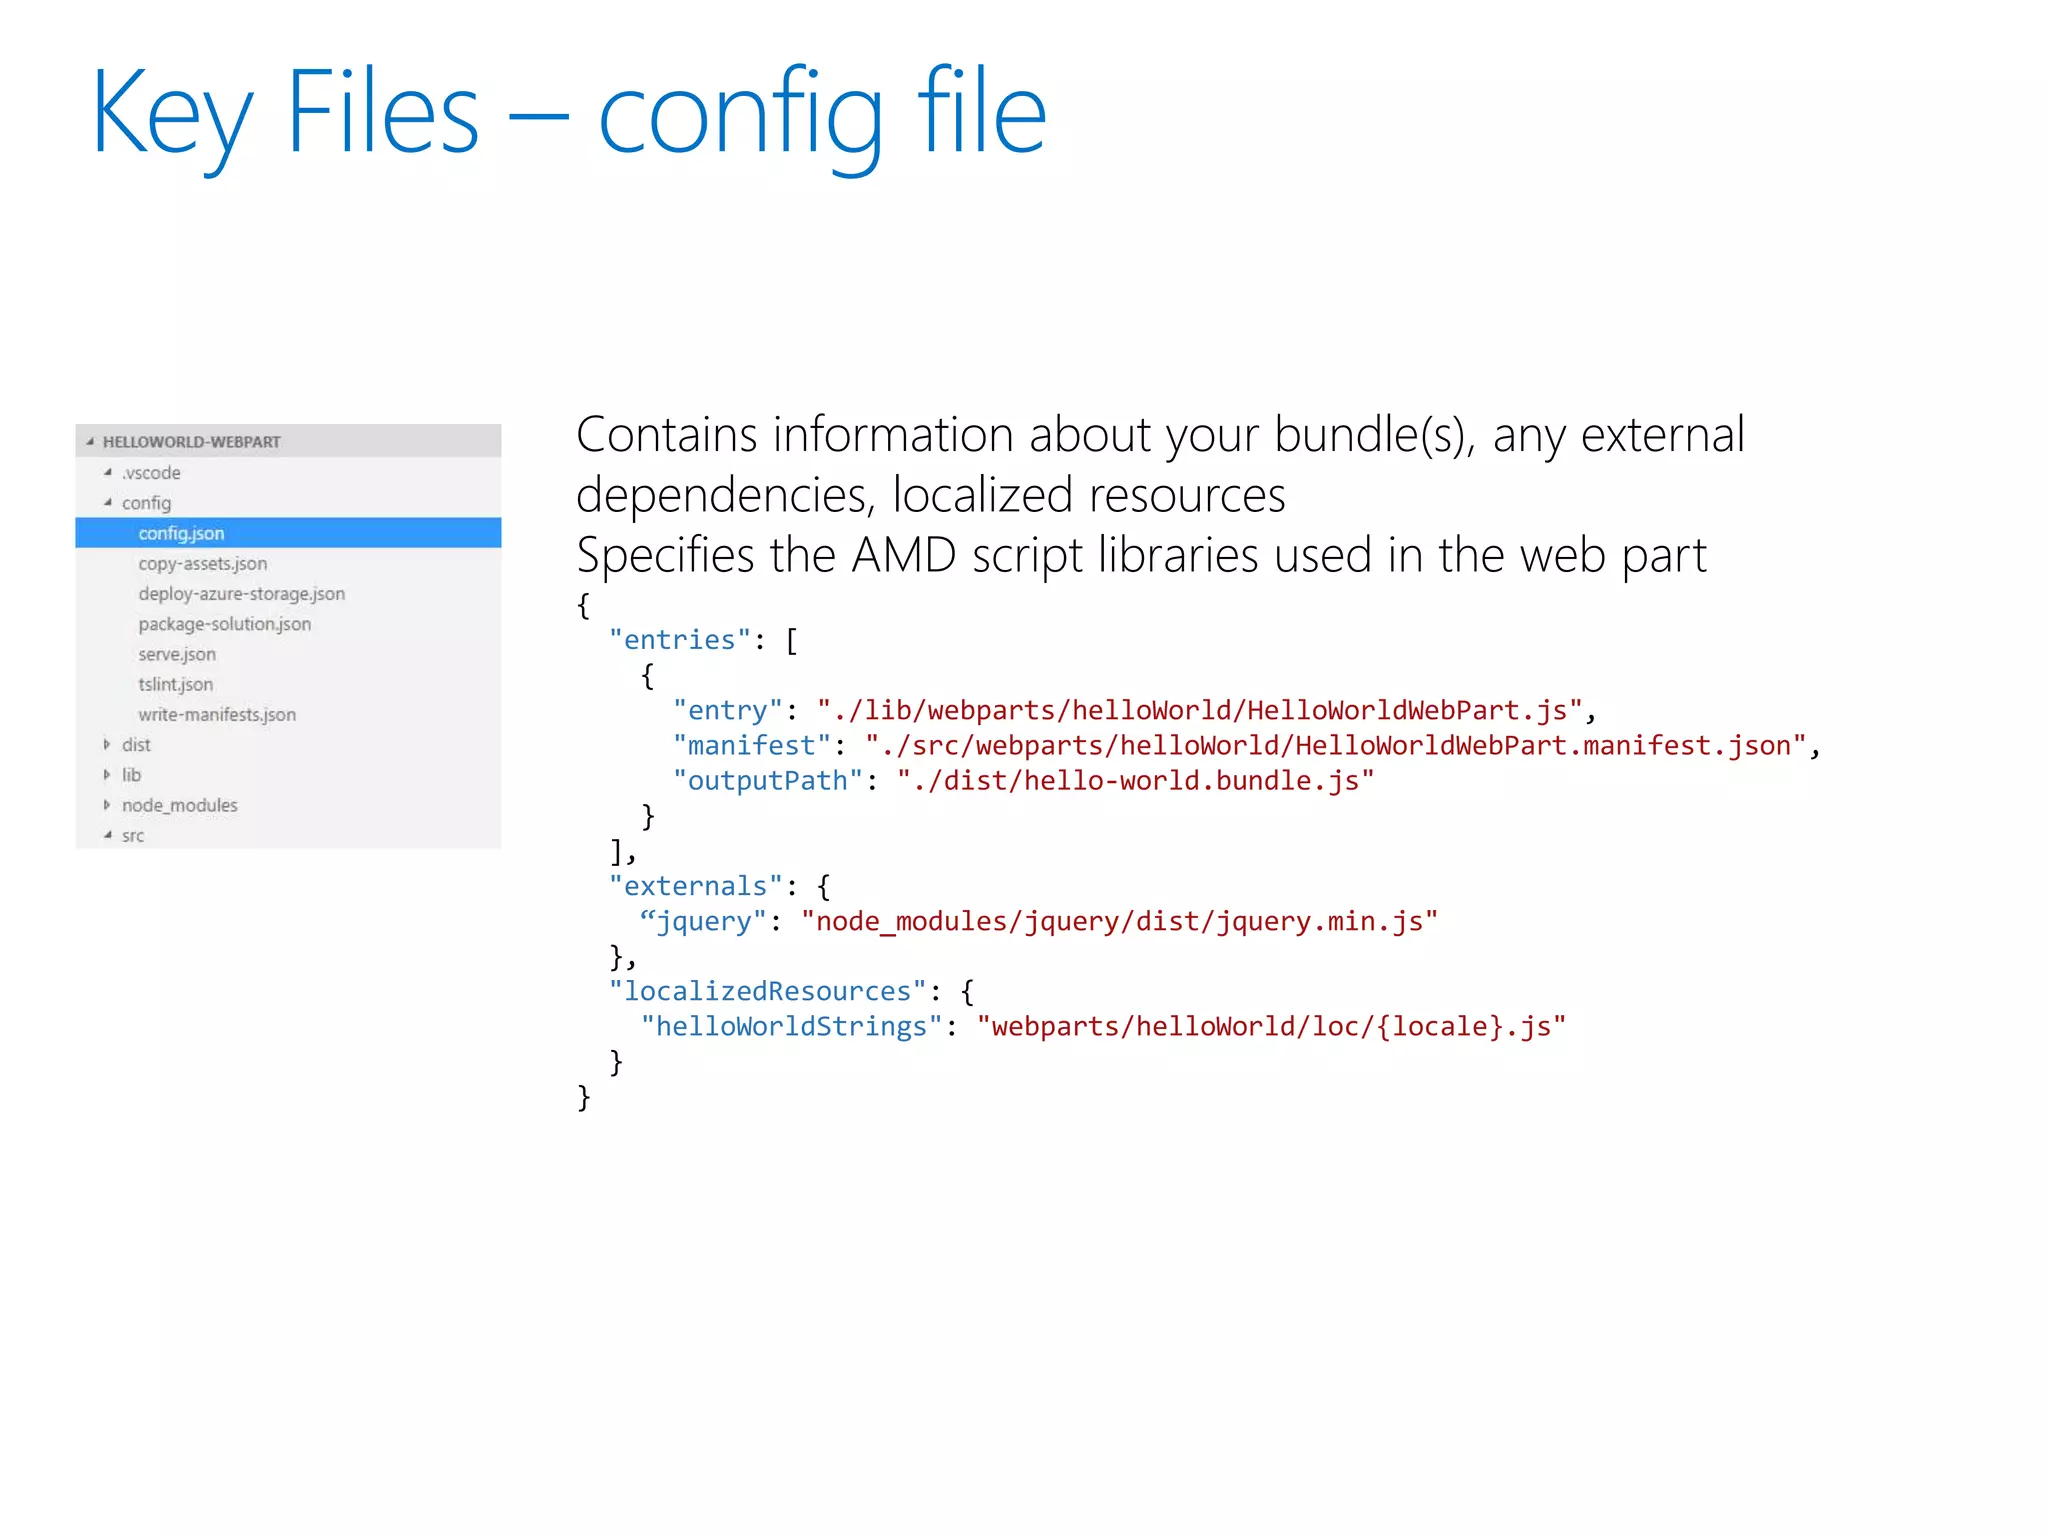Click the 'Contains information about your bundle(s)' text
2048x1536 pixels.
tap(1025, 436)
